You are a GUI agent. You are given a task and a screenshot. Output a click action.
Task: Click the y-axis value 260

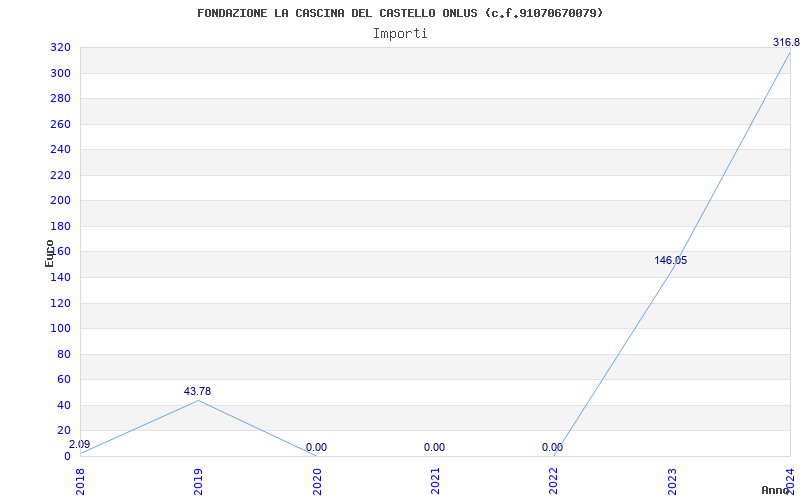pos(60,124)
